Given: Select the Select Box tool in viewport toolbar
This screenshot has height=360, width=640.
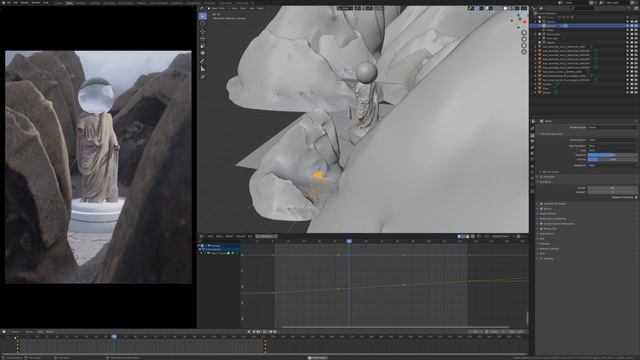Looking at the screenshot, I should pos(203,16).
